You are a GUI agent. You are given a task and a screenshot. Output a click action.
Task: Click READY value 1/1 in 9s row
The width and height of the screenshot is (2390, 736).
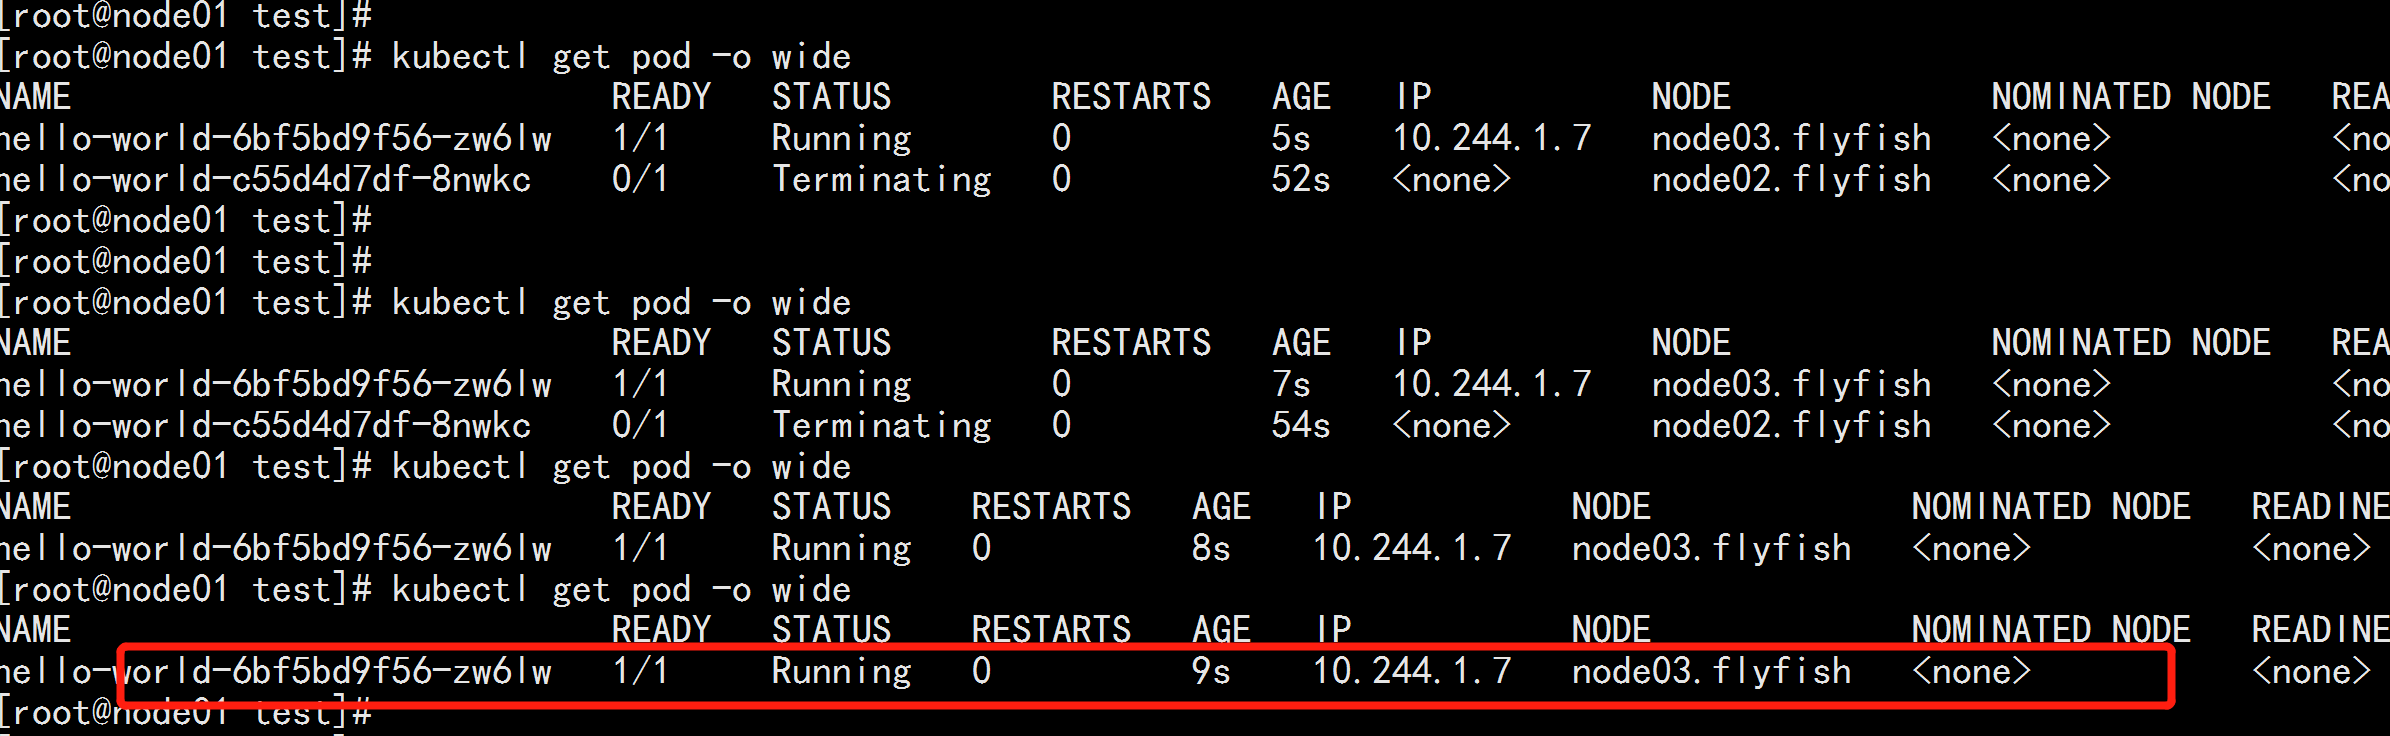[640, 671]
